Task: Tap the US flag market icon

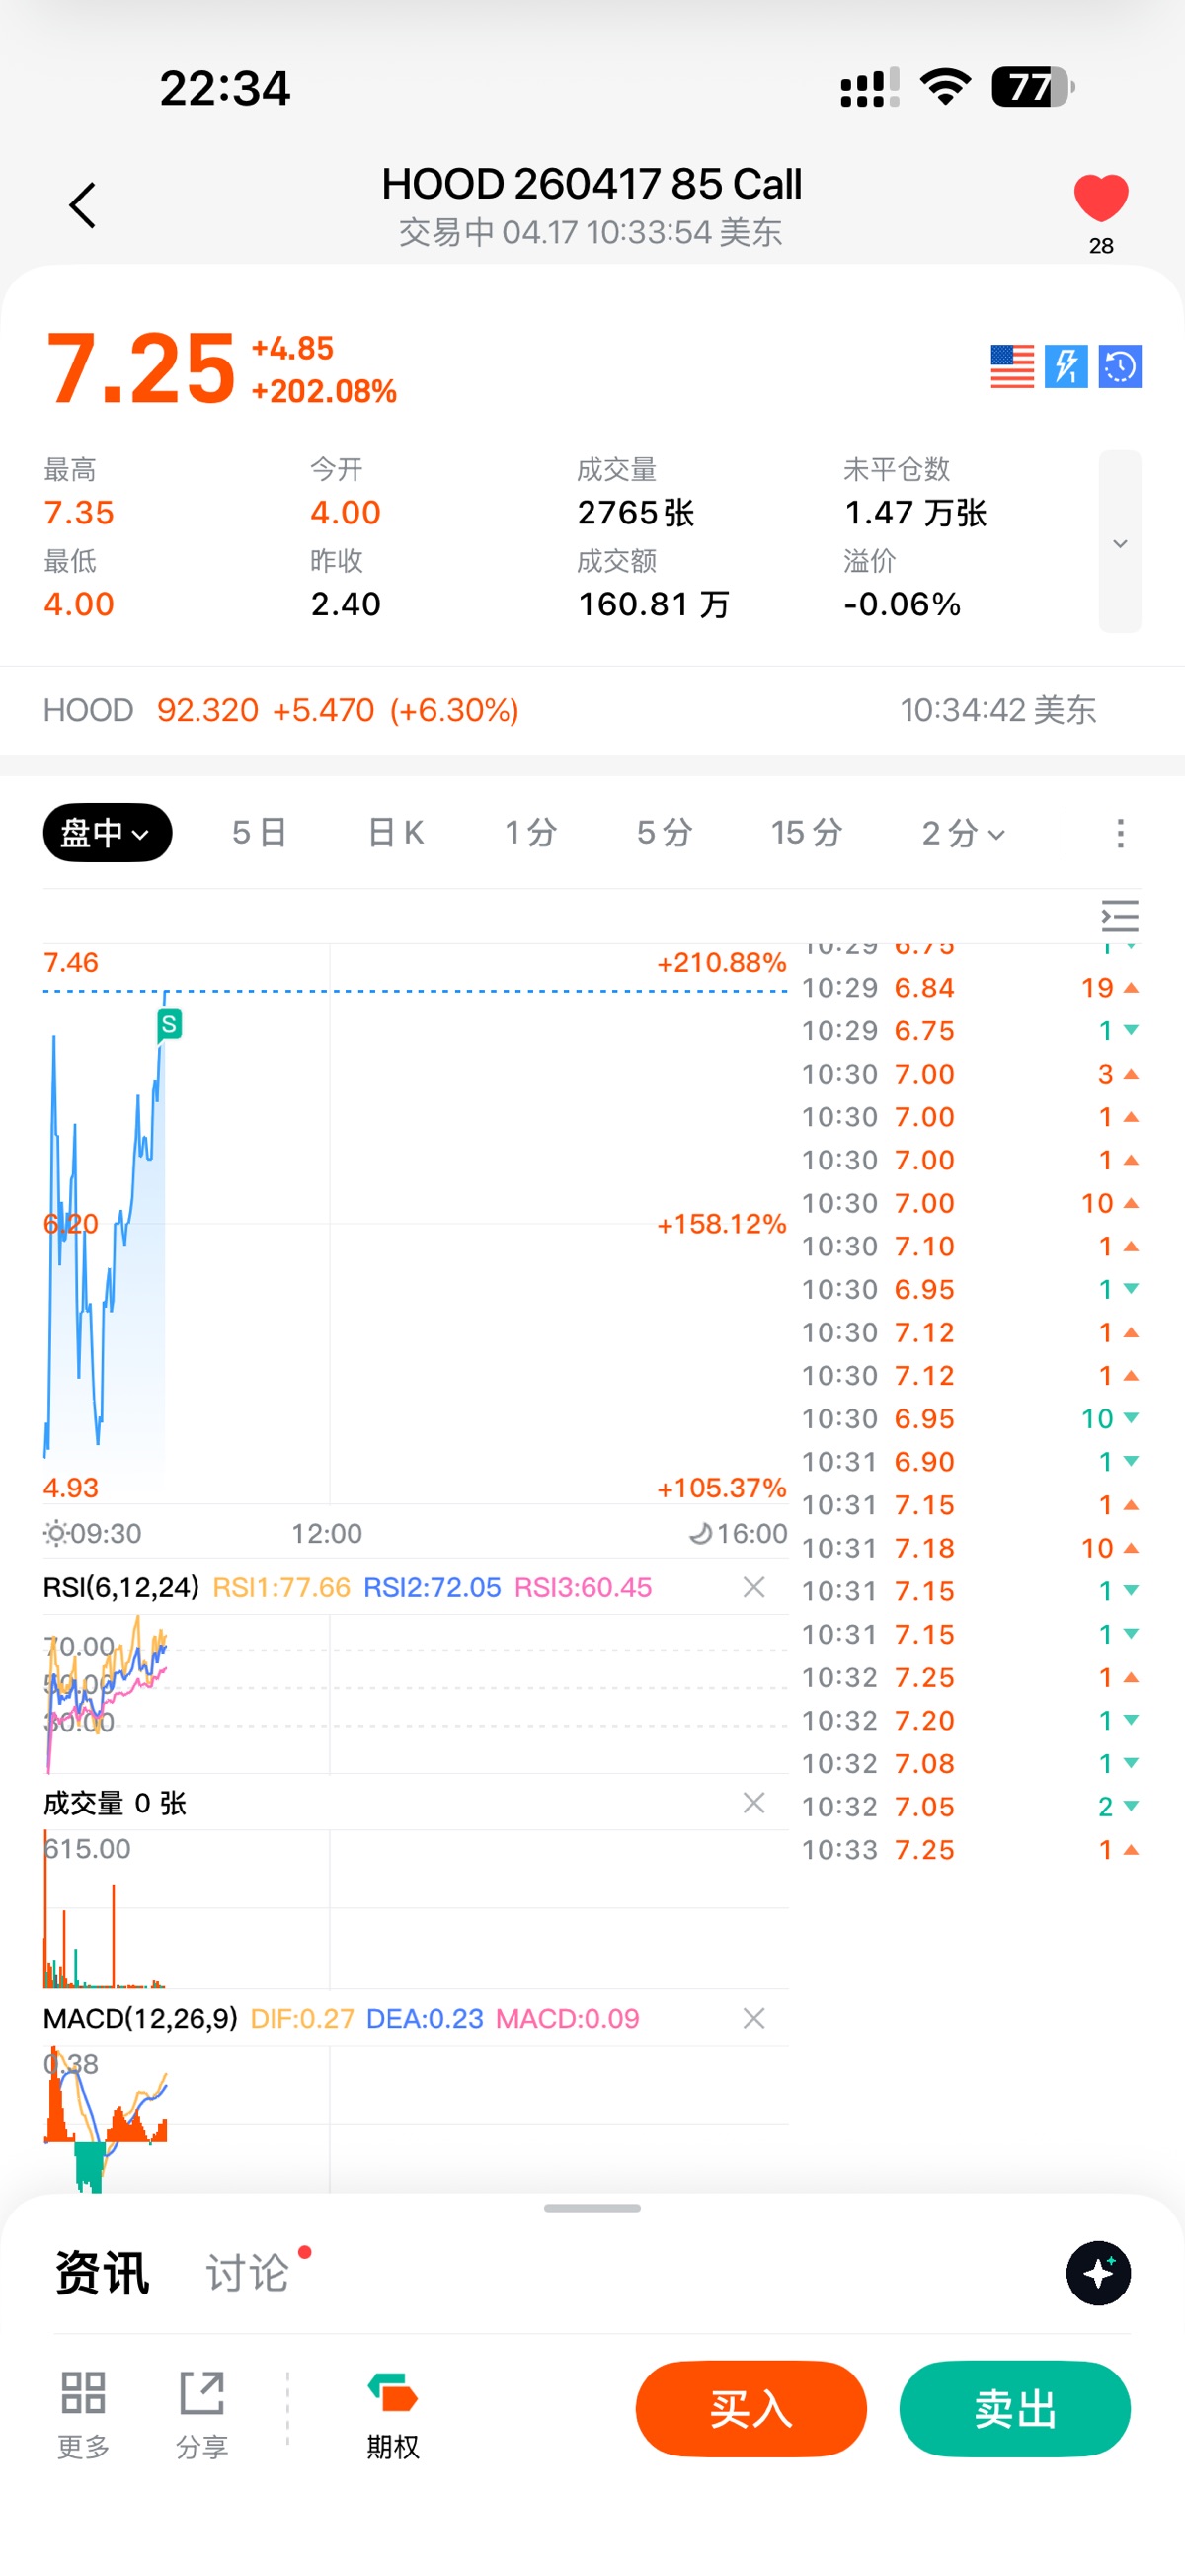Action: (1012, 366)
